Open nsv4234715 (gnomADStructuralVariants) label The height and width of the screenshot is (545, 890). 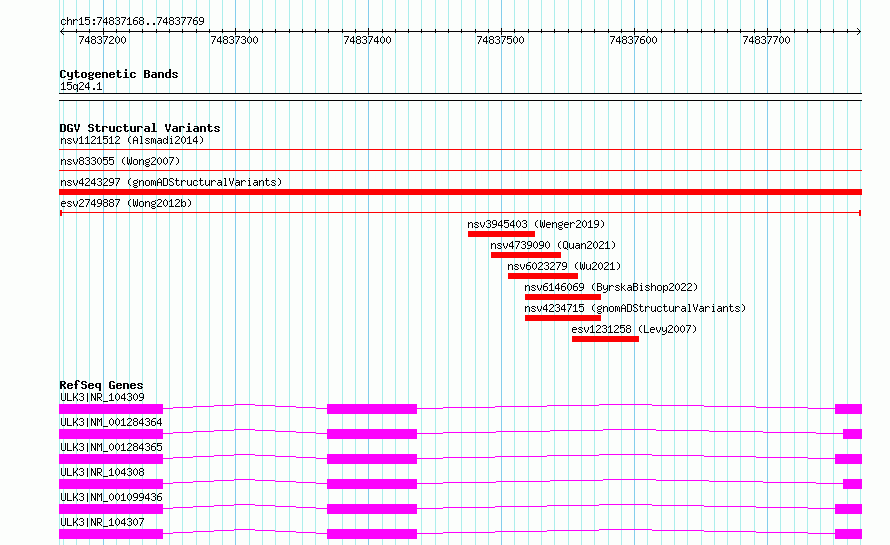[x=635, y=308]
